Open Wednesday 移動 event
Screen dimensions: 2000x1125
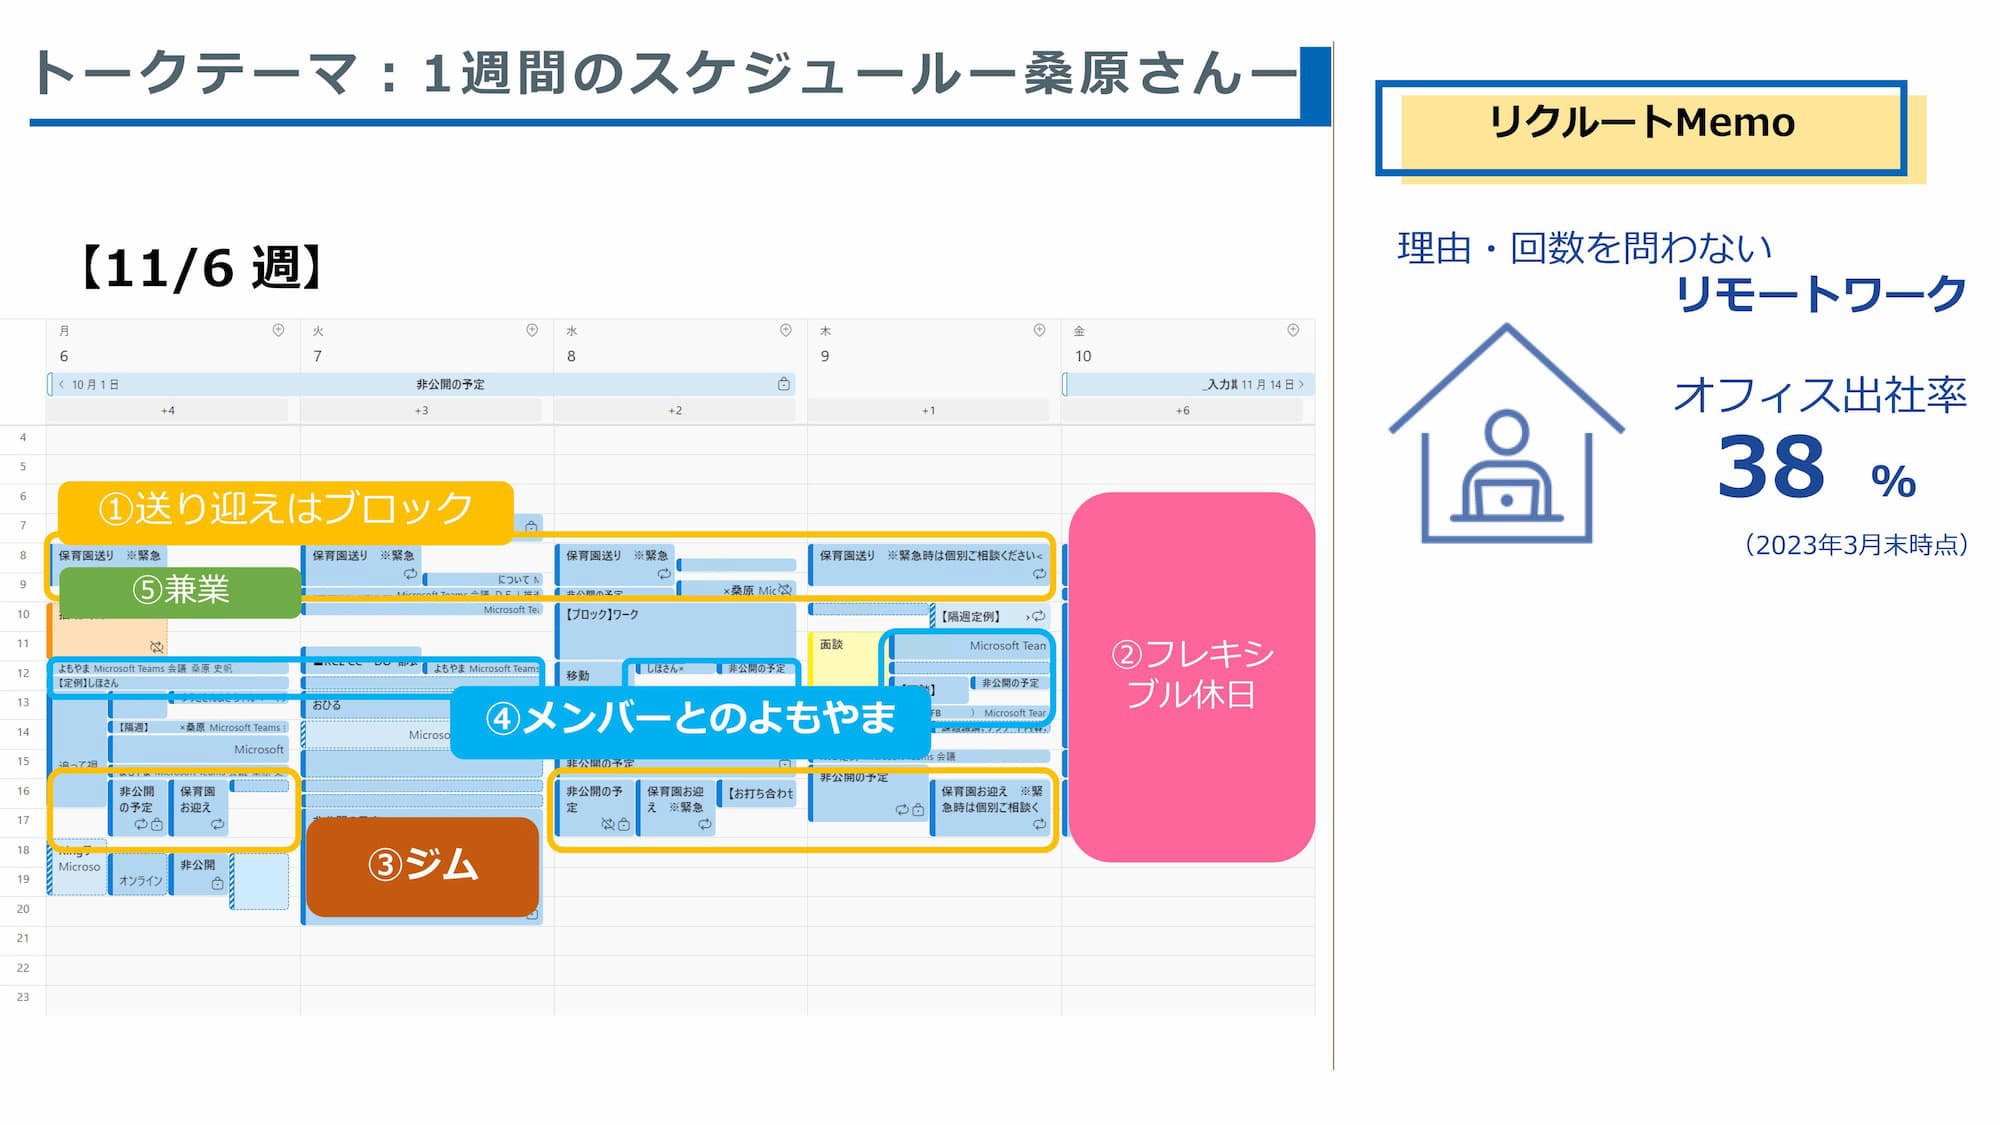(x=590, y=675)
